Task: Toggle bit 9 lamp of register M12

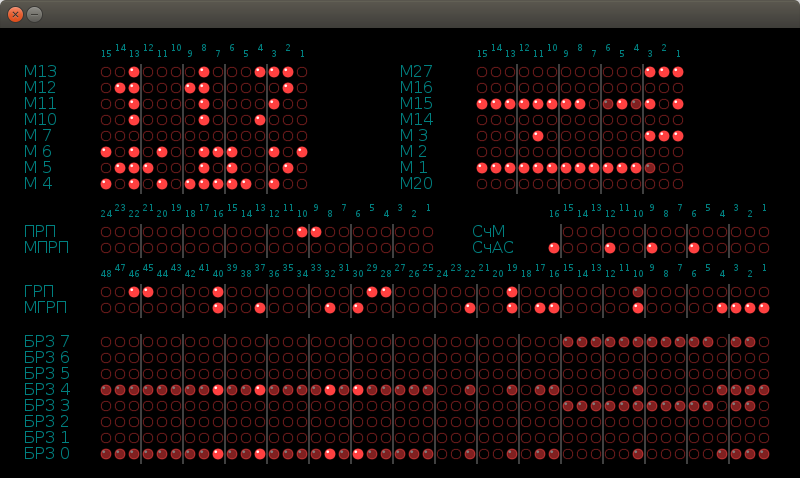Action: (x=190, y=88)
